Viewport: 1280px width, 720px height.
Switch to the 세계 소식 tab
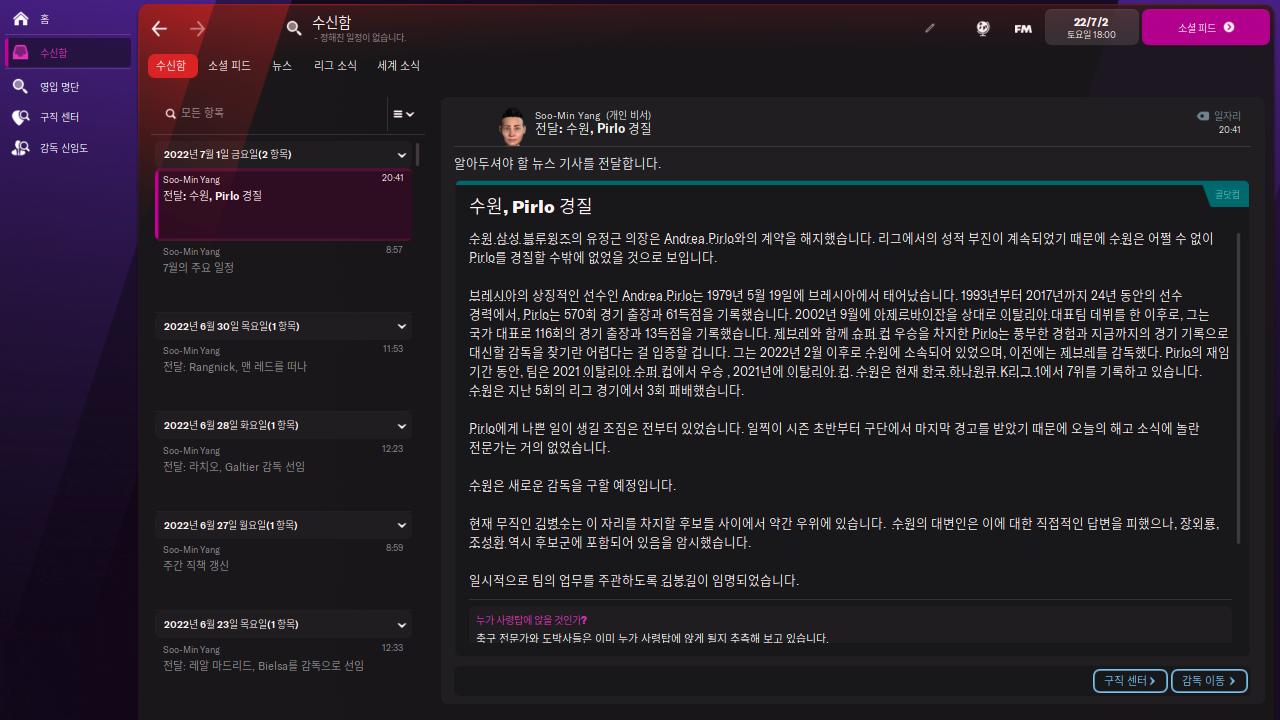point(398,65)
